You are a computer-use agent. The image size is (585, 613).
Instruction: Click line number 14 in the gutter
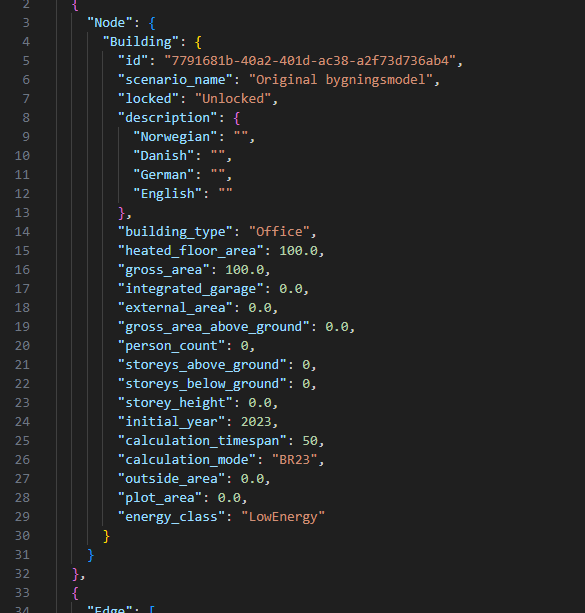(22, 231)
